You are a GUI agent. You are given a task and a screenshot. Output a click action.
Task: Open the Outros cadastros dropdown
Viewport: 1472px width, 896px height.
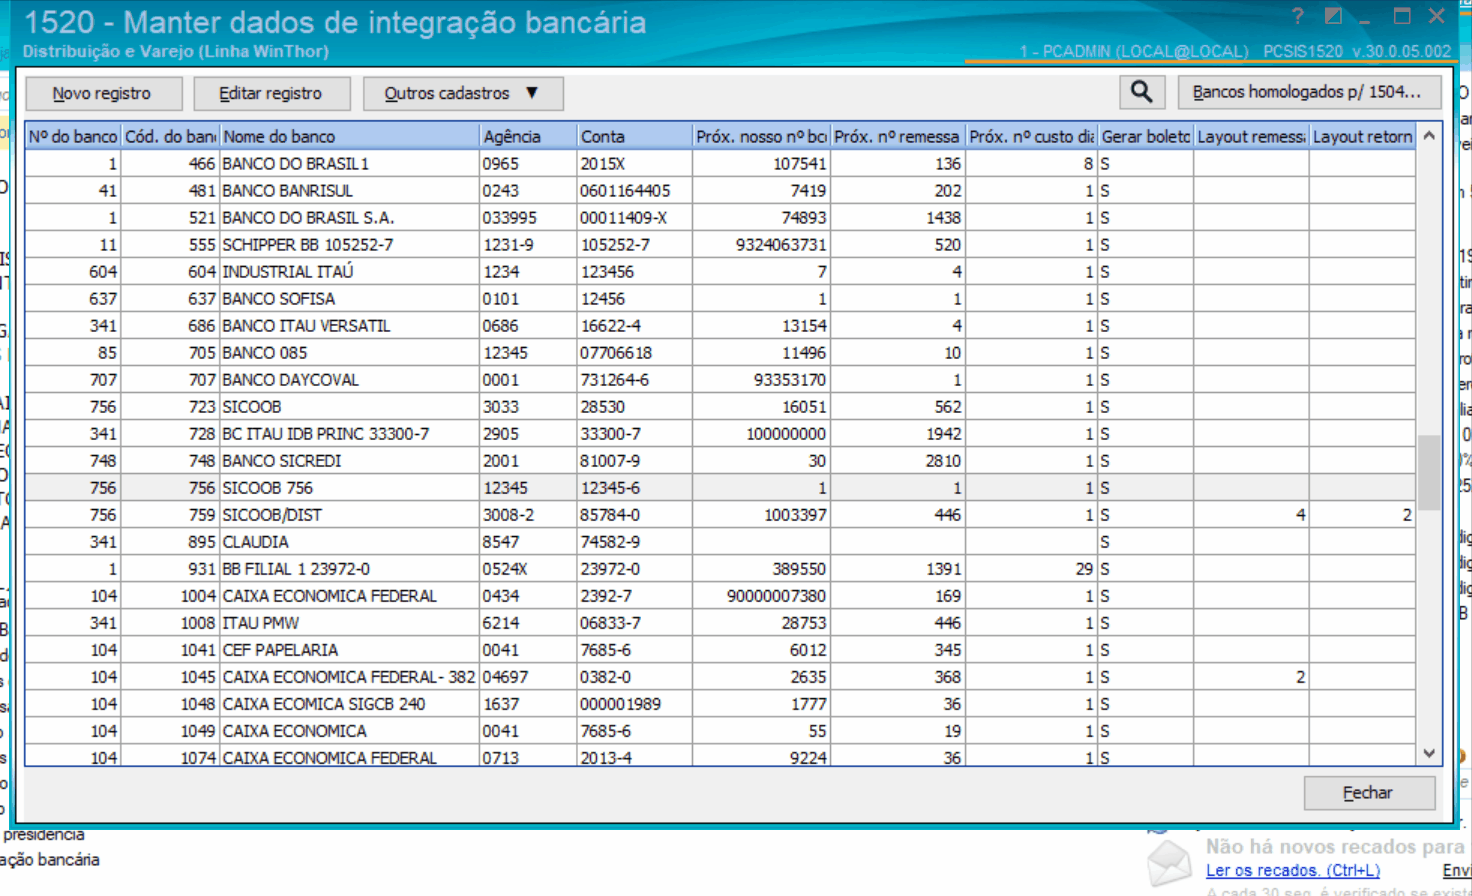point(463,92)
